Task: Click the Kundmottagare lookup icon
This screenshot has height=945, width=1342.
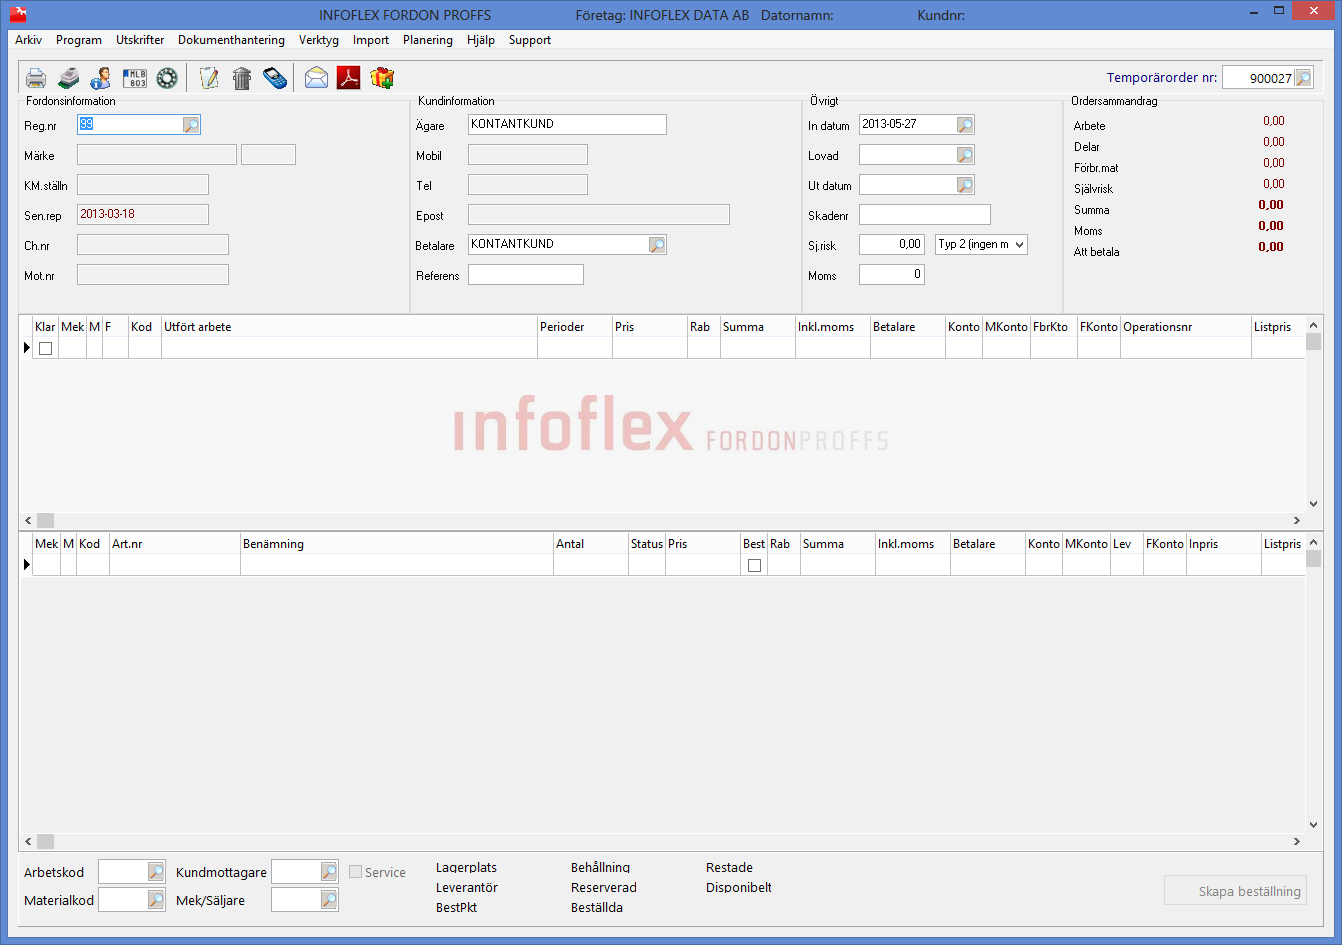Action: [x=329, y=872]
